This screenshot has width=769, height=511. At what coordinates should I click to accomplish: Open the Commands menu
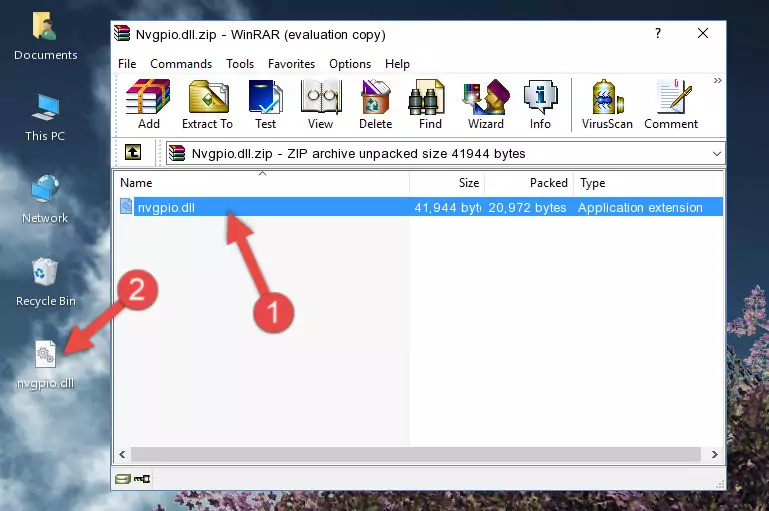181,64
